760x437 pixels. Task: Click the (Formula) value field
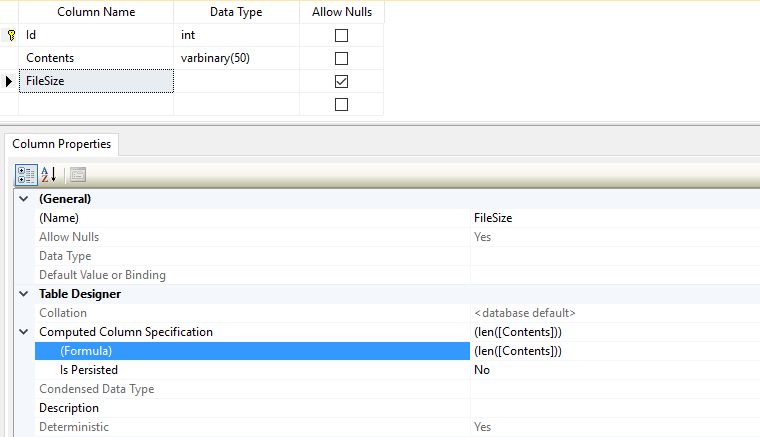click(615, 351)
